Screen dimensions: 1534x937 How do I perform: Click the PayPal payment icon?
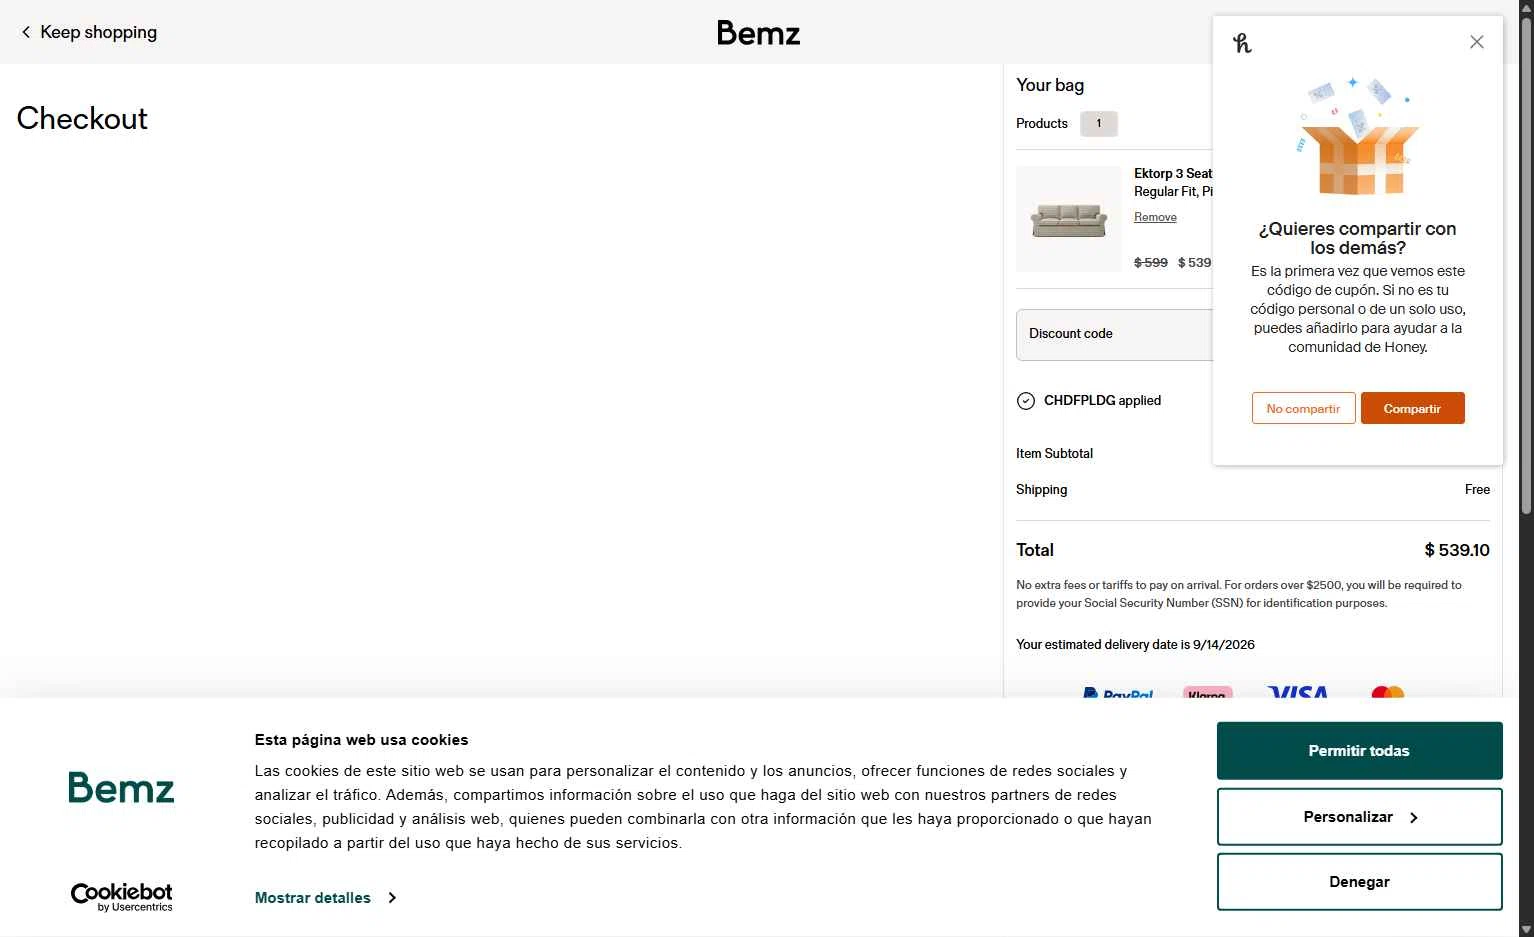[1118, 692]
